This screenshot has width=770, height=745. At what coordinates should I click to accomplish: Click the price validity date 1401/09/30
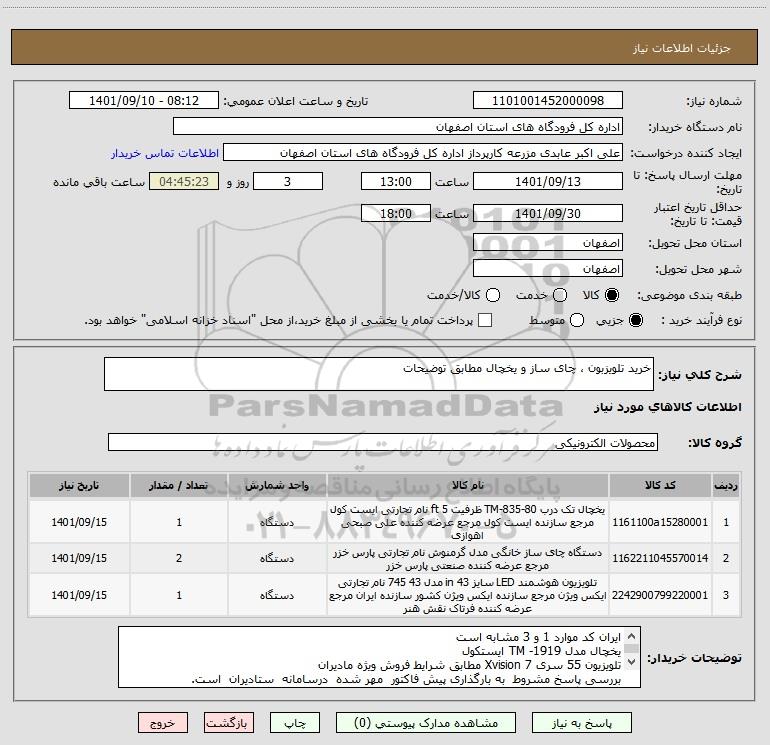(548, 213)
